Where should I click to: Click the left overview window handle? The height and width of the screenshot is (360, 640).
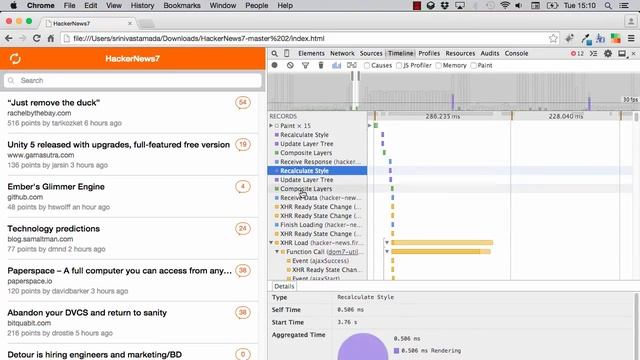coord(353,76)
